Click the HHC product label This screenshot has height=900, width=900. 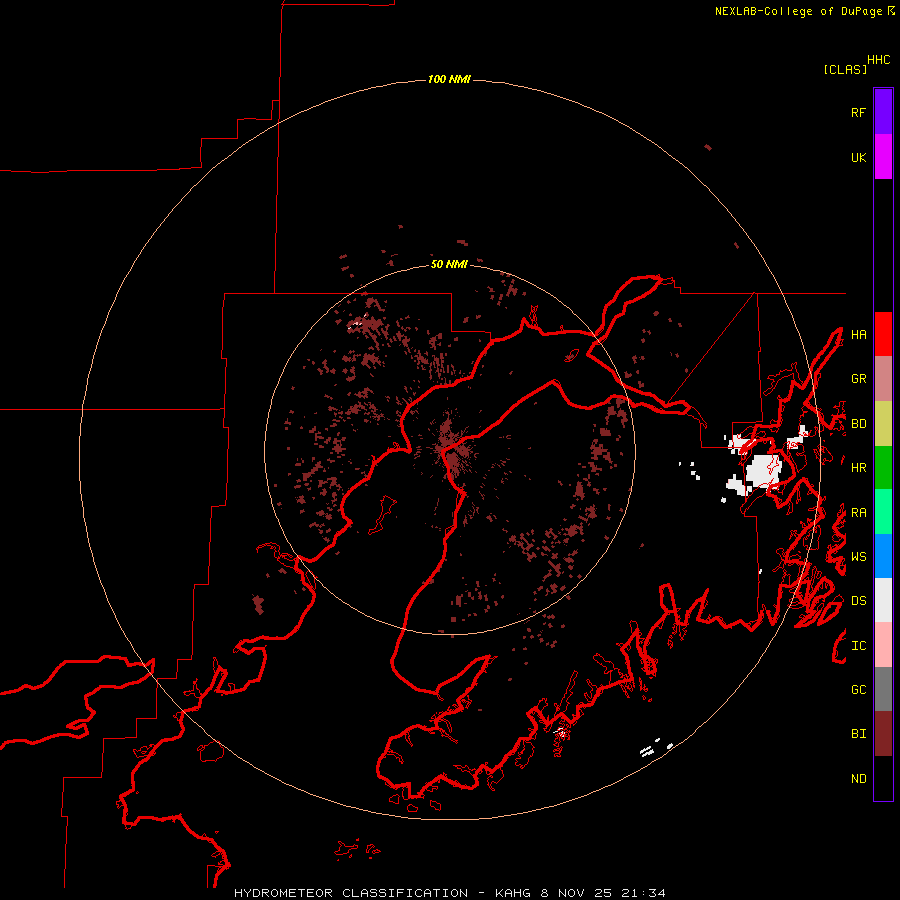click(878, 60)
